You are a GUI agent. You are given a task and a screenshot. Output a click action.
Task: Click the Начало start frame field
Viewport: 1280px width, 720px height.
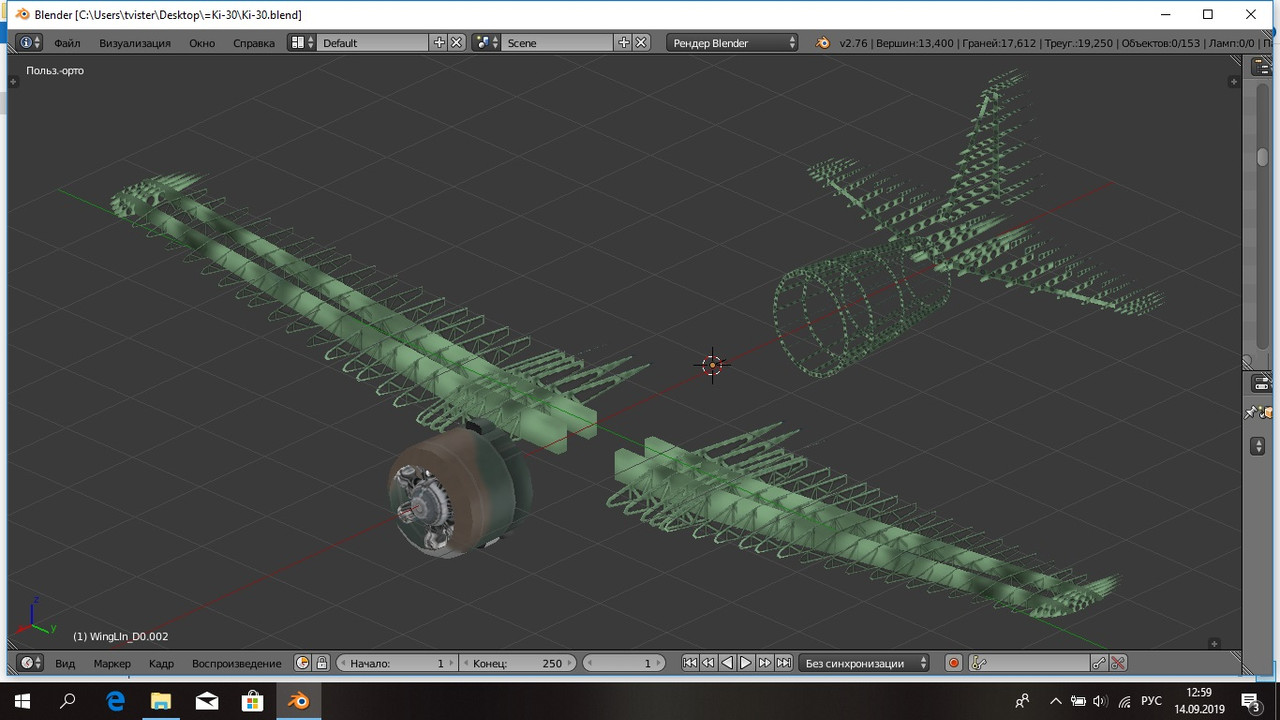click(x=396, y=663)
